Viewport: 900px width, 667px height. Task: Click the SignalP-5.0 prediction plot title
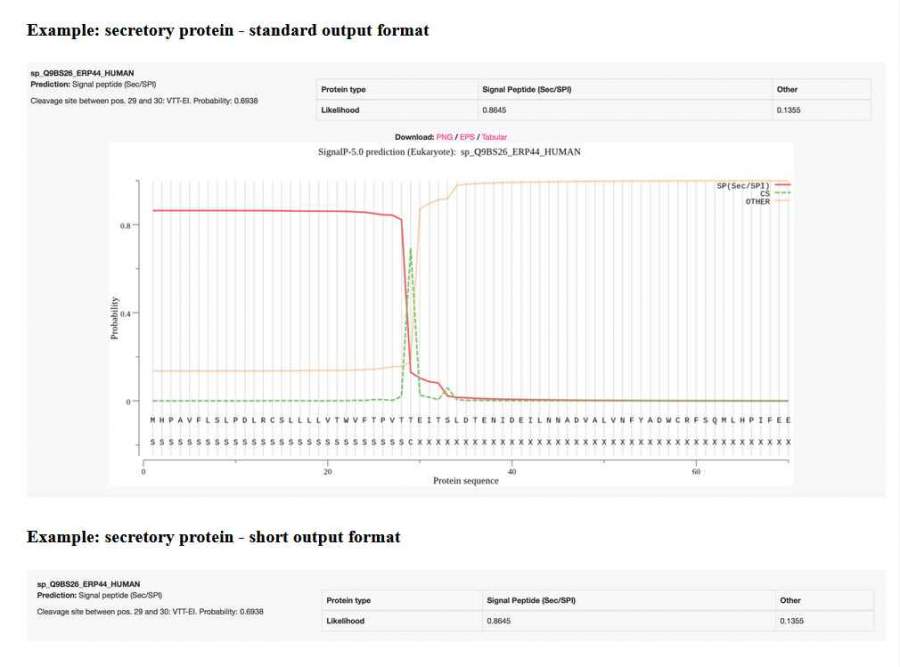tap(448, 152)
